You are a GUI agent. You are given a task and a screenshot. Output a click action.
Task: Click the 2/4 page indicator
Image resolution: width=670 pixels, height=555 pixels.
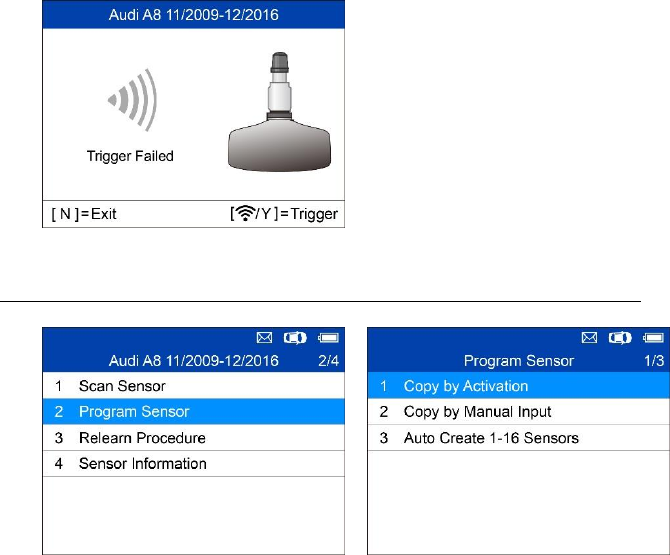coord(329,361)
